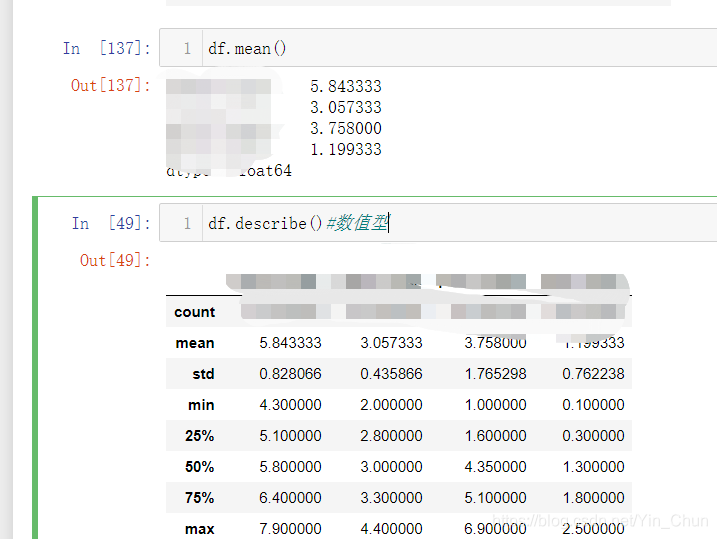Click min value 1.000000

click(496, 405)
